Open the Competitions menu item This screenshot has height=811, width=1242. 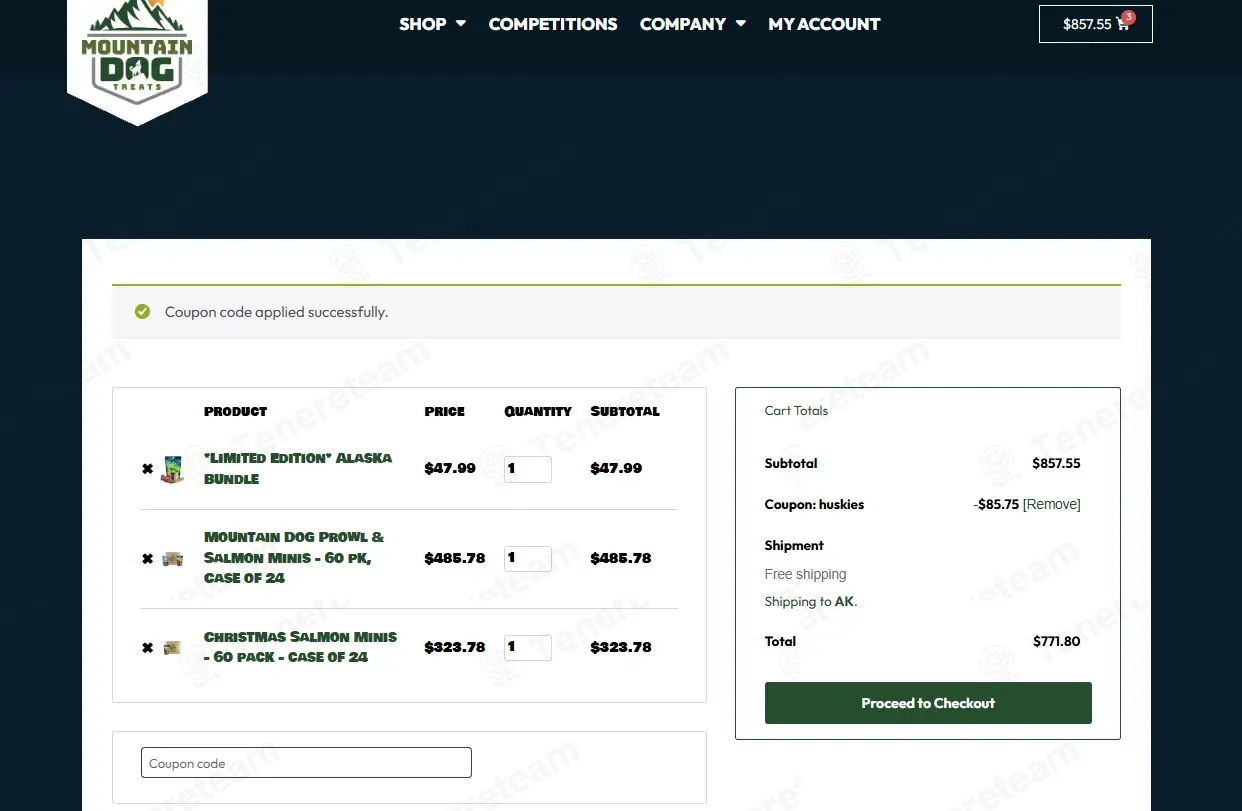tap(553, 24)
